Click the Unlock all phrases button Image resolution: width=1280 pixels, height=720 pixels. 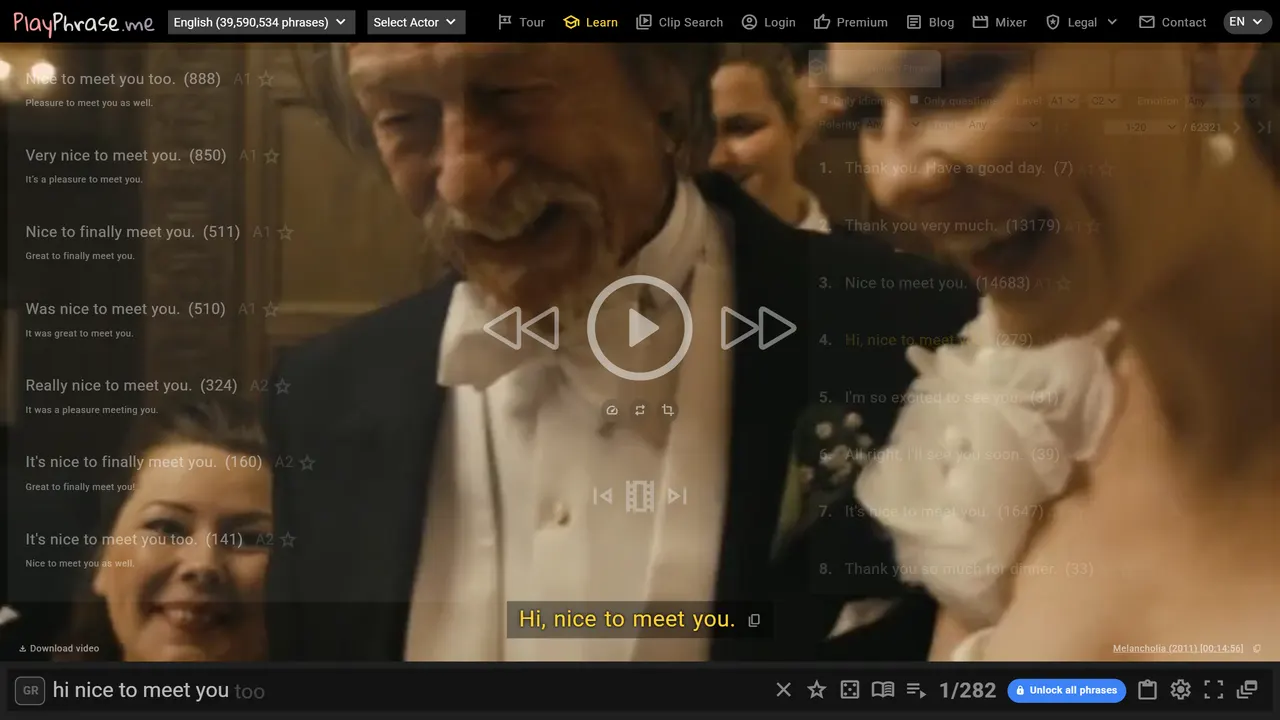click(1066, 690)
